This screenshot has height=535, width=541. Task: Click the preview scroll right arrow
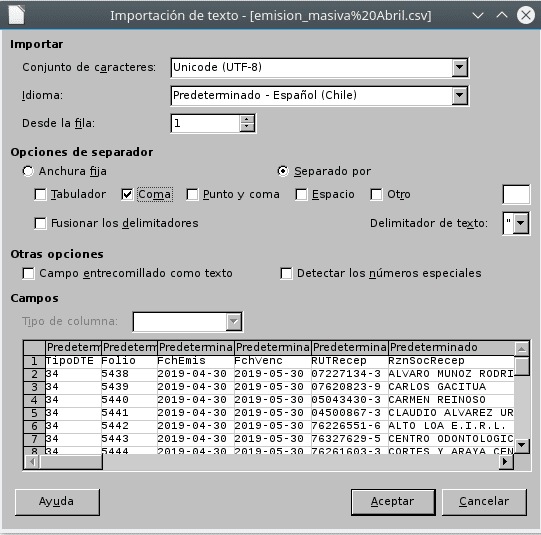coord(506,462)
